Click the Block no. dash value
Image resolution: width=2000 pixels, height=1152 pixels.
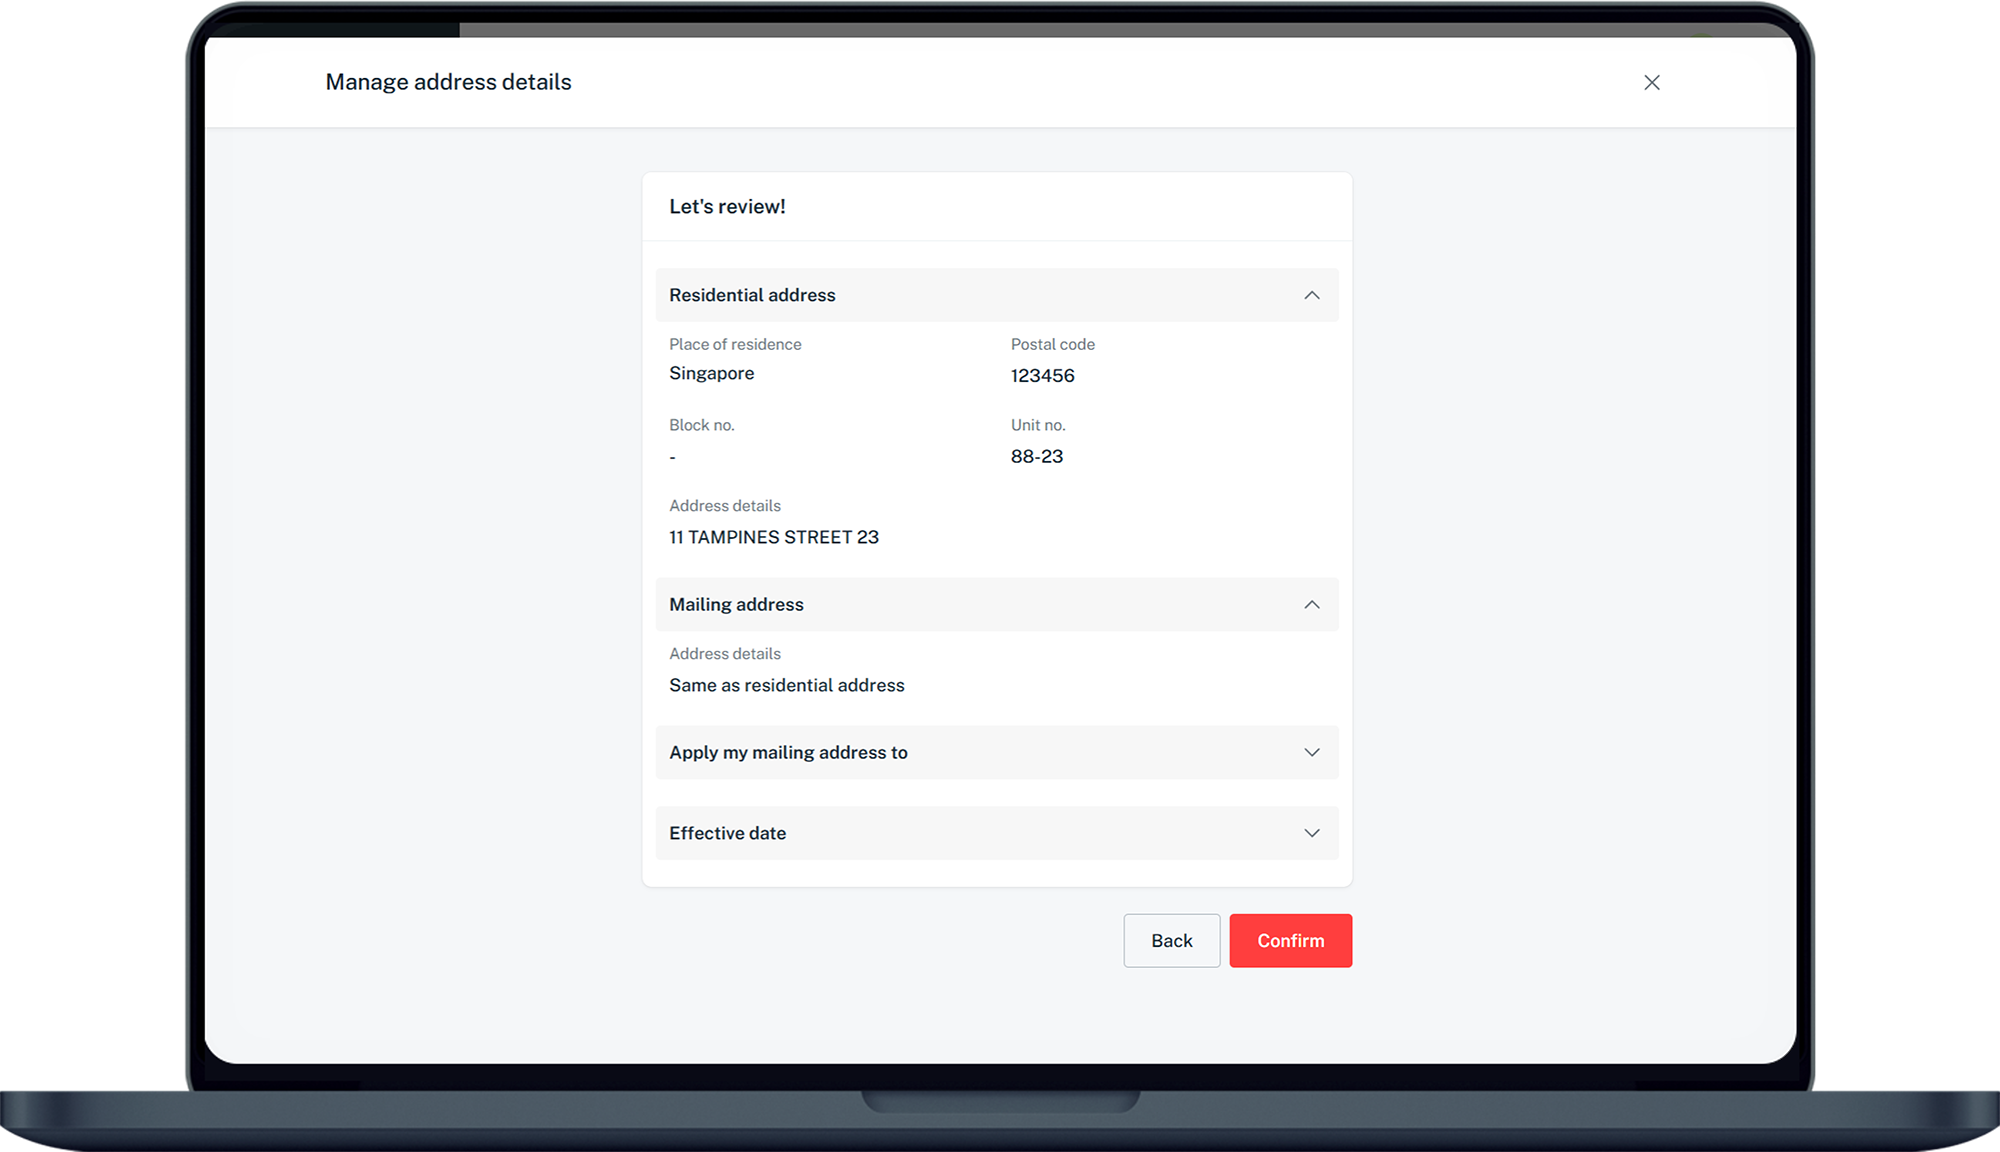[672, 458]
